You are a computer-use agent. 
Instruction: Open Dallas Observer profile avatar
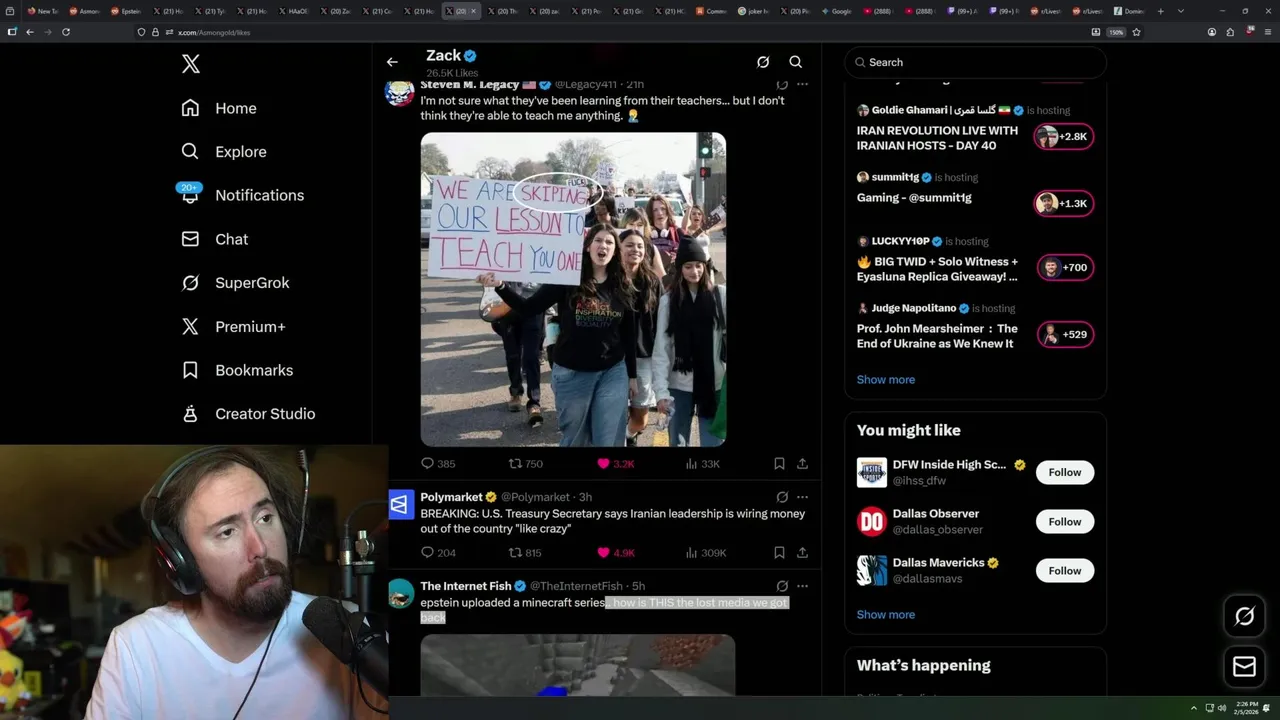tap(872, 522)
